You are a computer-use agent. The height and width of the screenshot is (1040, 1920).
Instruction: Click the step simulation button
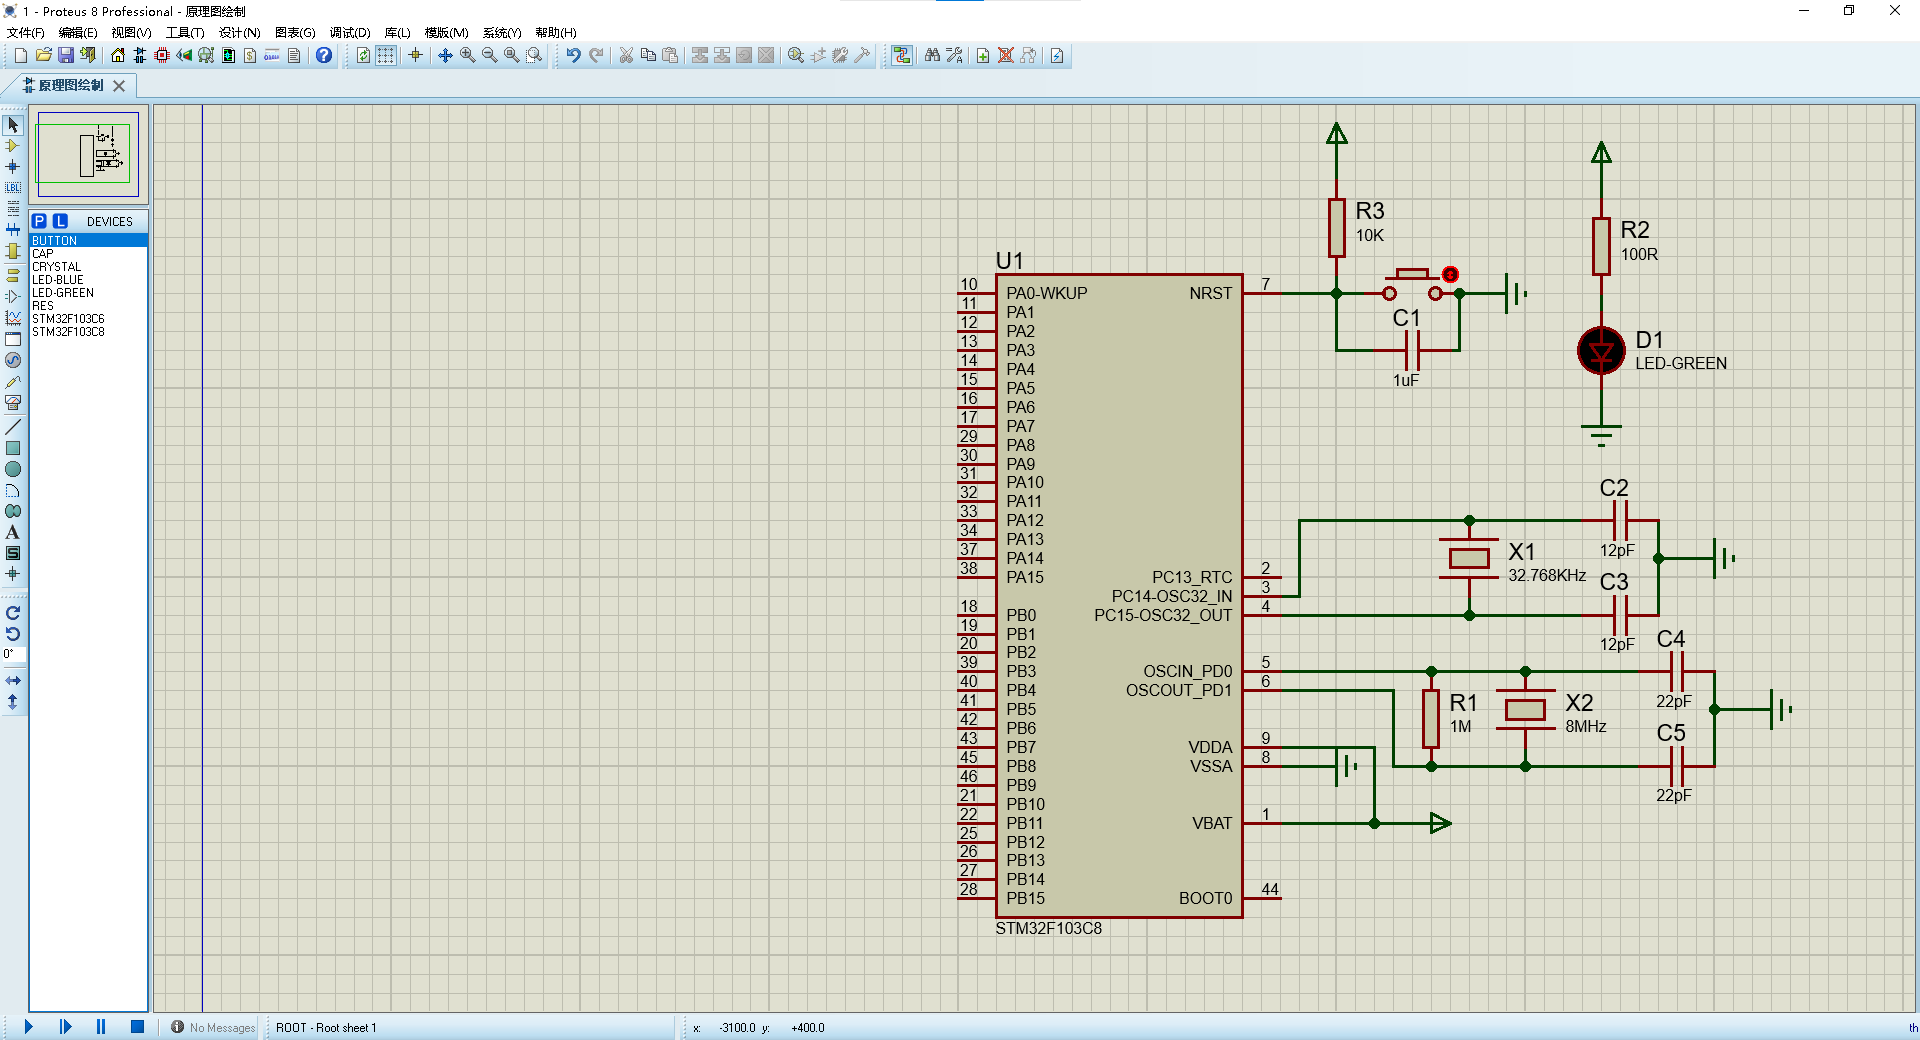click(x=65, y=1027)
